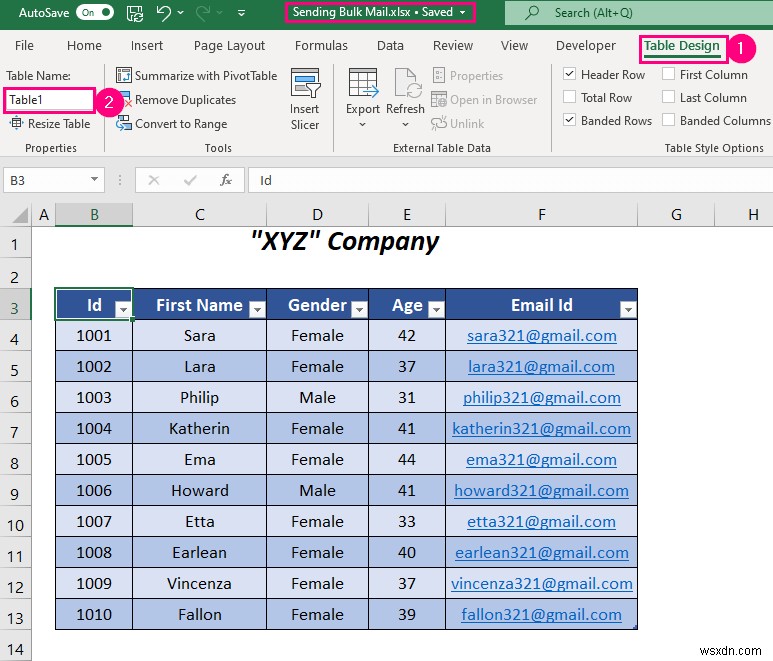Click the Undo arrow icon
773x661 pixels.
(x=164, y=13)
